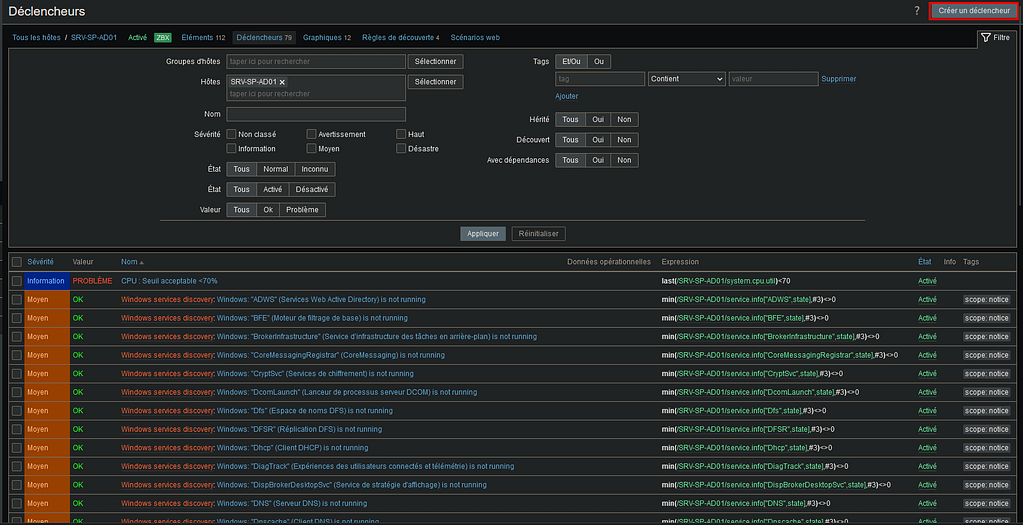1023x525 pixels.
Task: Click the Nom filter text field
Action: click(x=316, y=114)
